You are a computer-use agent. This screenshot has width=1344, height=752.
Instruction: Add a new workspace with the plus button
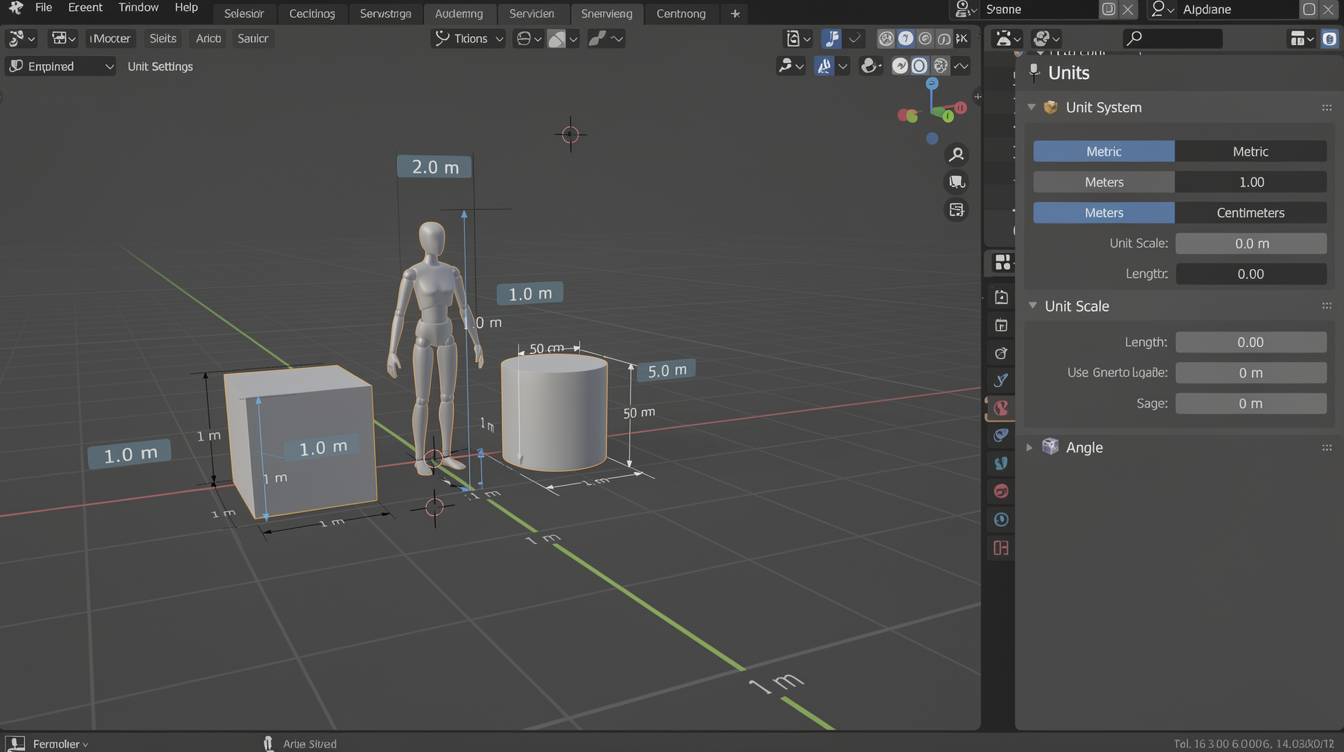[735, 13]
